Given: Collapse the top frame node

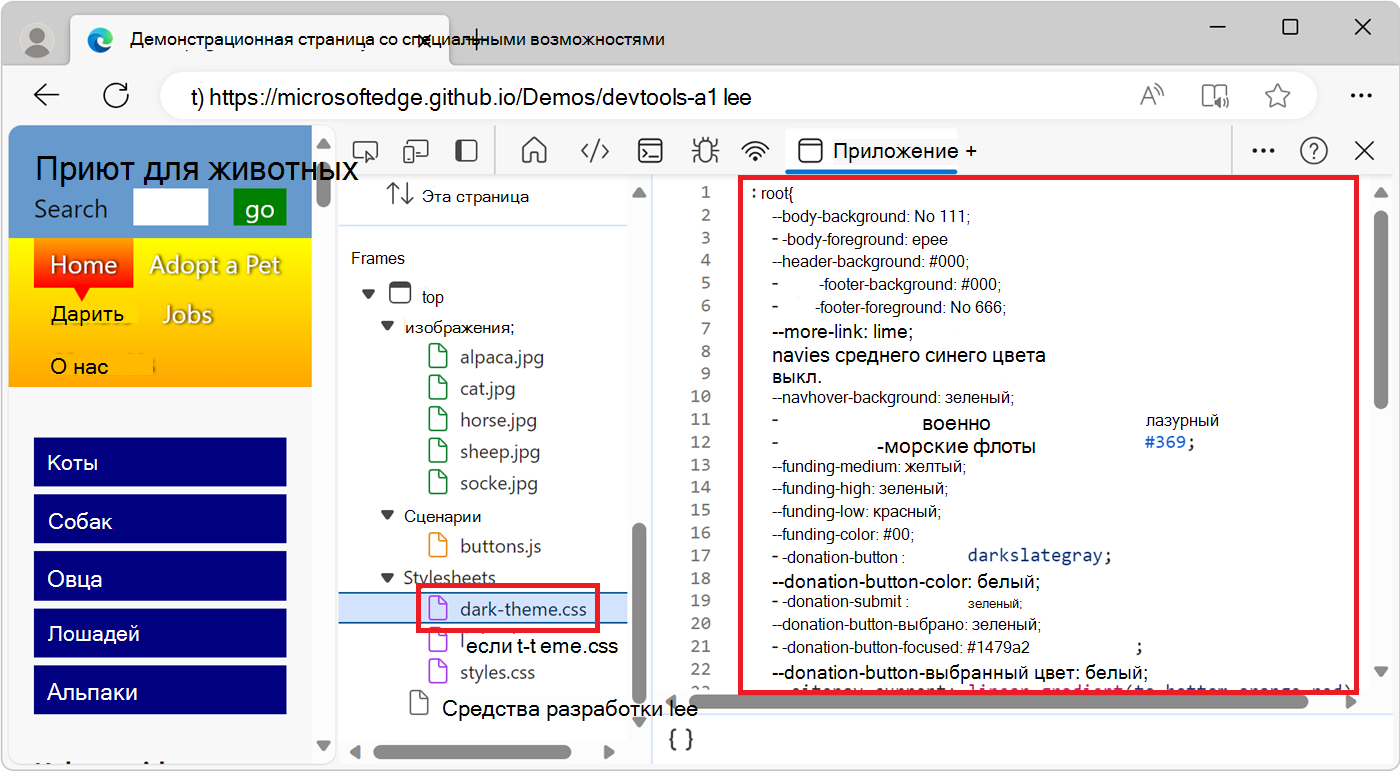Looking at the screenshot, I should [368, 295].
